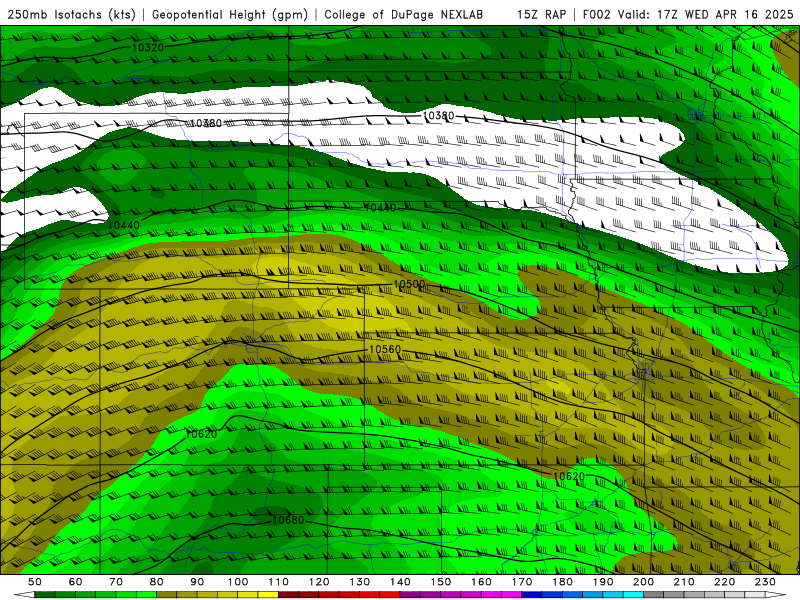This screenshot has width=800, height=600.
Task: Click the color bar label 170
Action: pyautogui.click(x=522, y=582)
